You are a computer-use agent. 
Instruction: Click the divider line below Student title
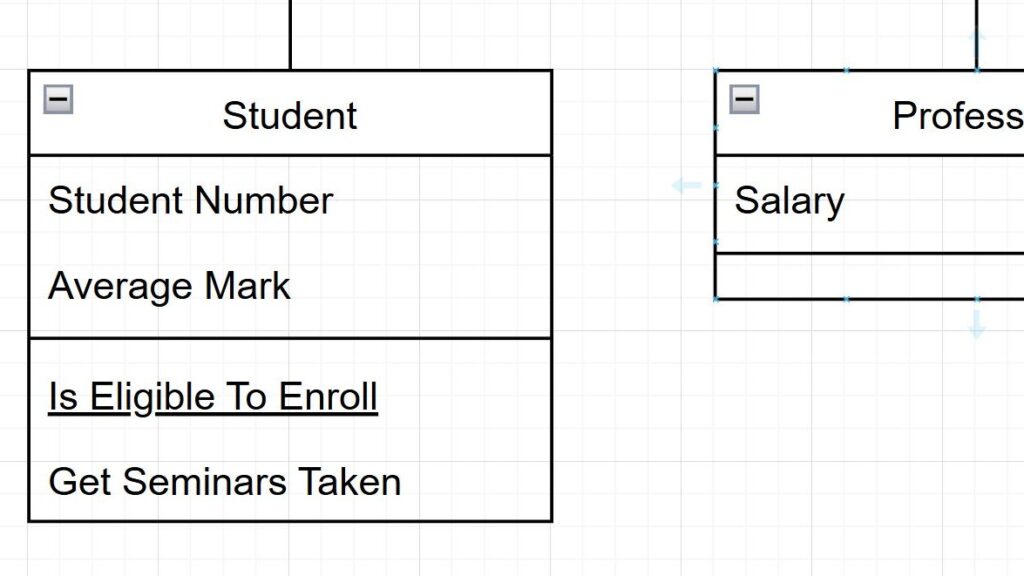290,155
